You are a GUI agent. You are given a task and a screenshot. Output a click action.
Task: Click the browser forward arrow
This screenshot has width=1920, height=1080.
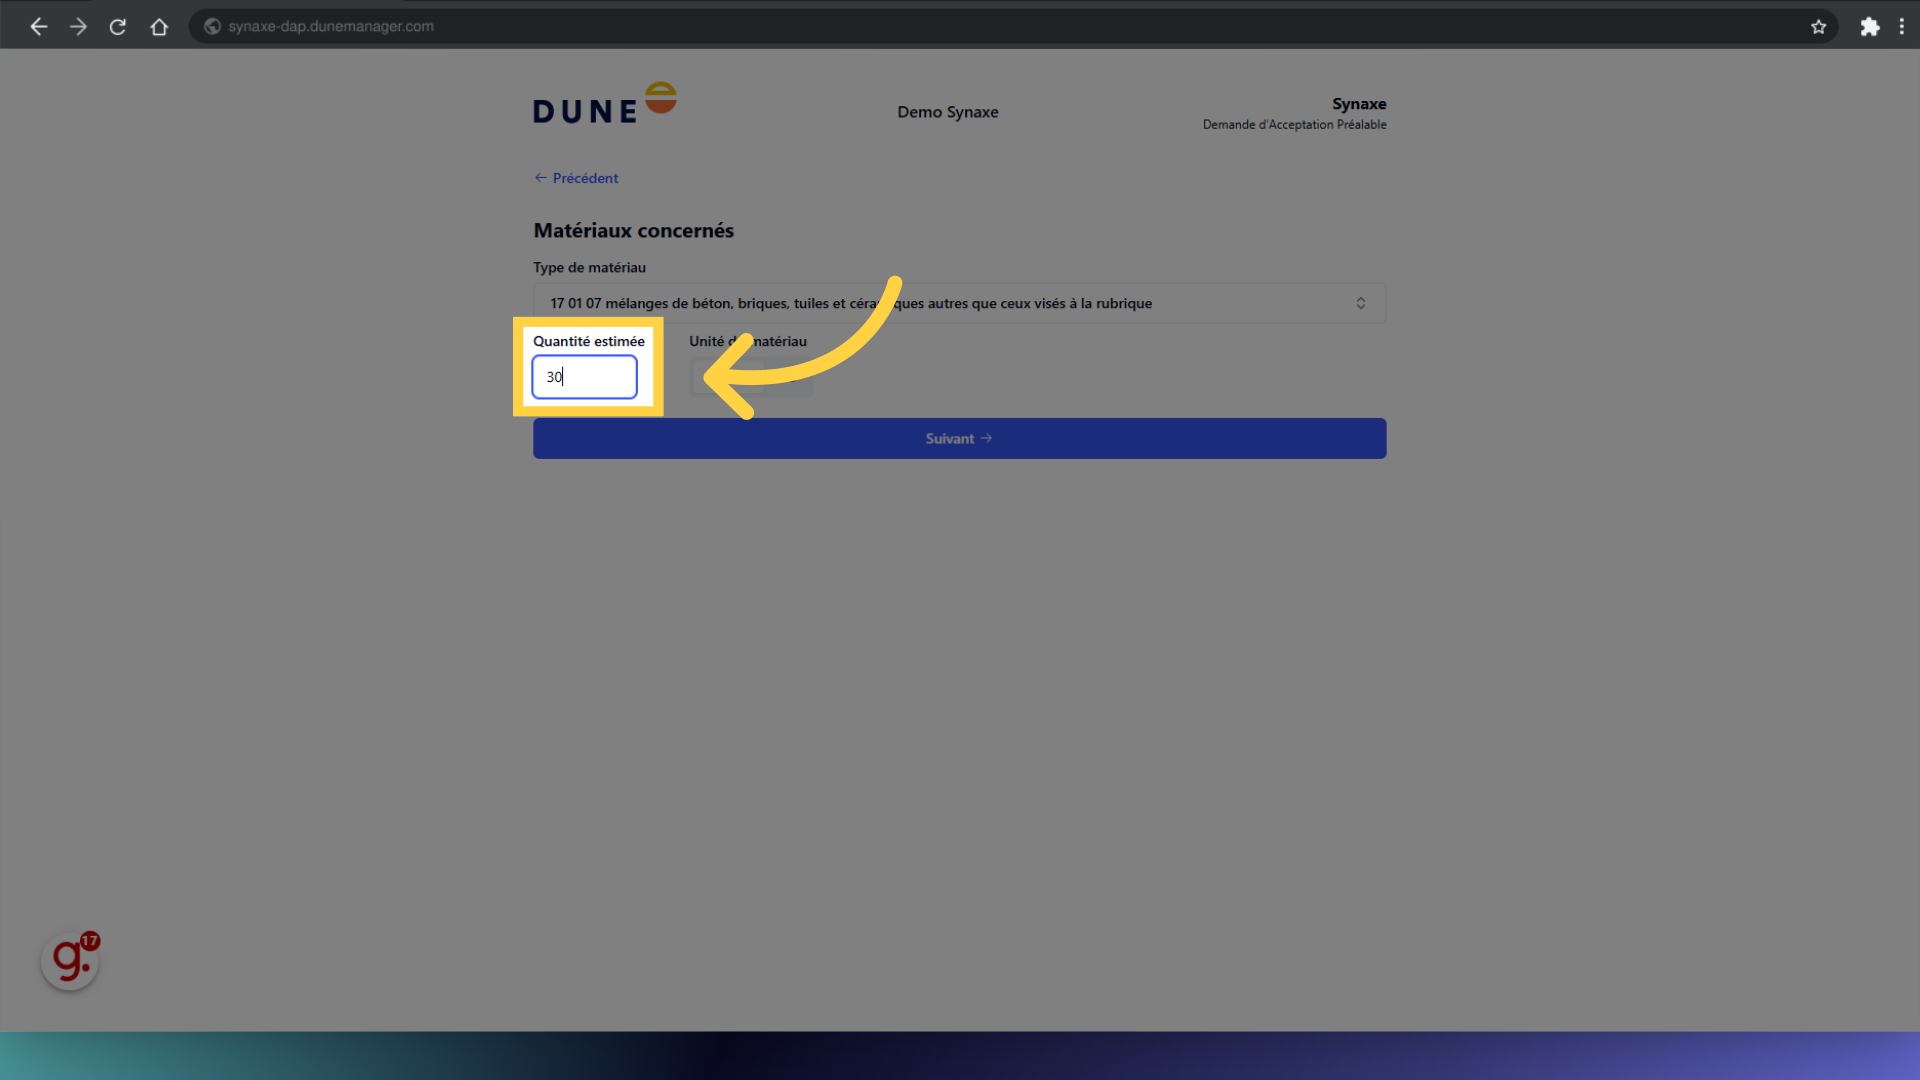pos(78,27)
